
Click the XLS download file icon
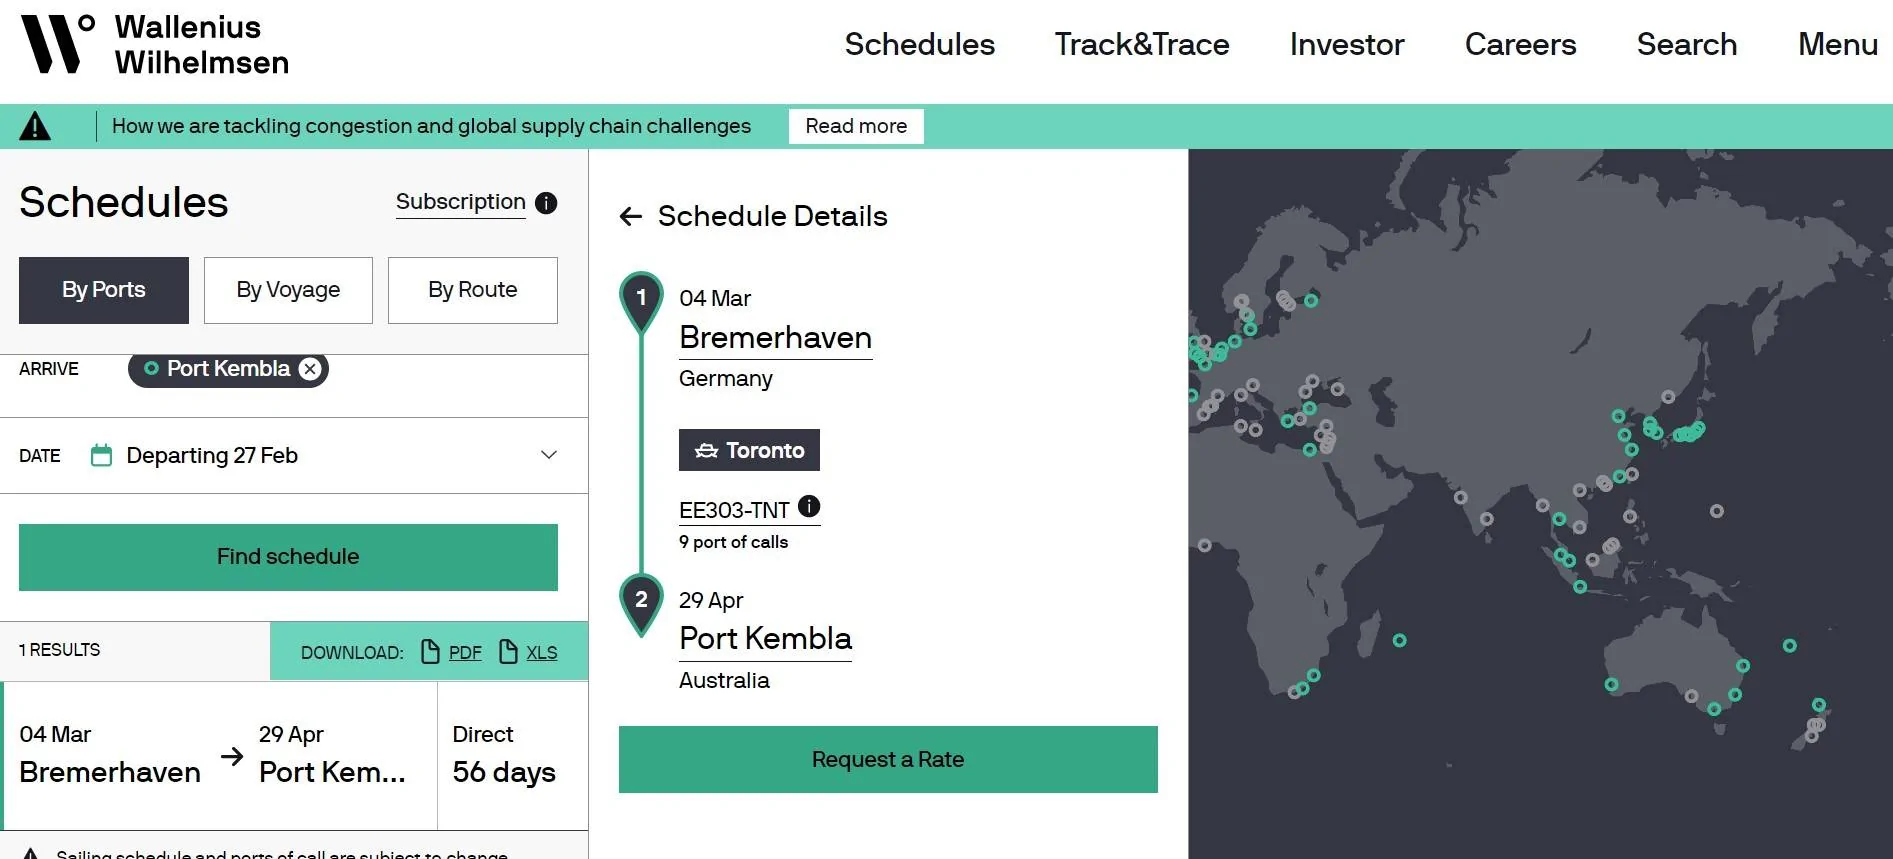point(508,652)
